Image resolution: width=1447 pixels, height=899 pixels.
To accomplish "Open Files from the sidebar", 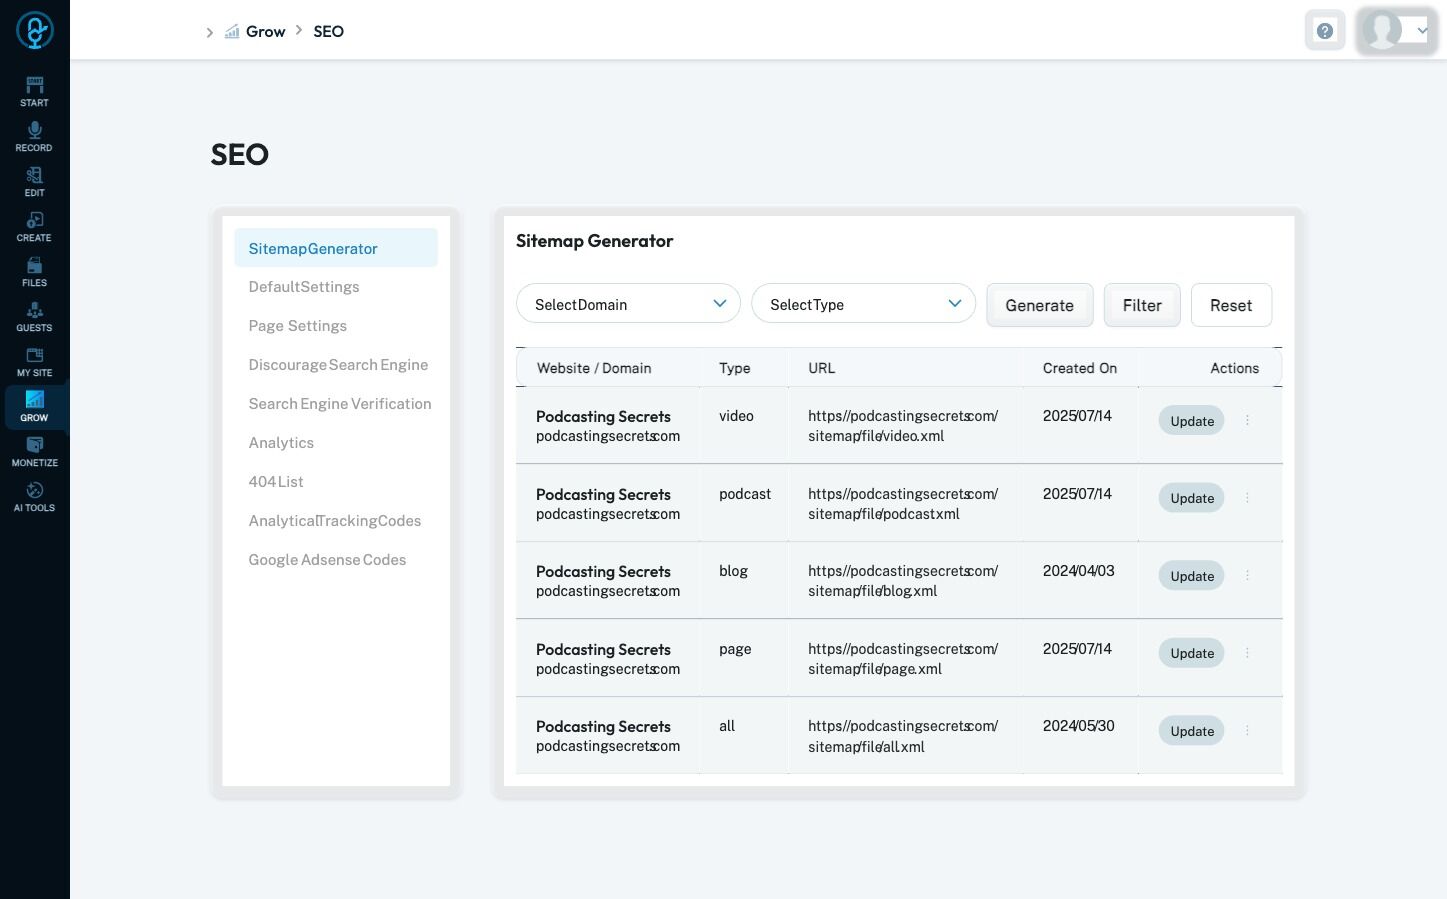I will point(34,272).
